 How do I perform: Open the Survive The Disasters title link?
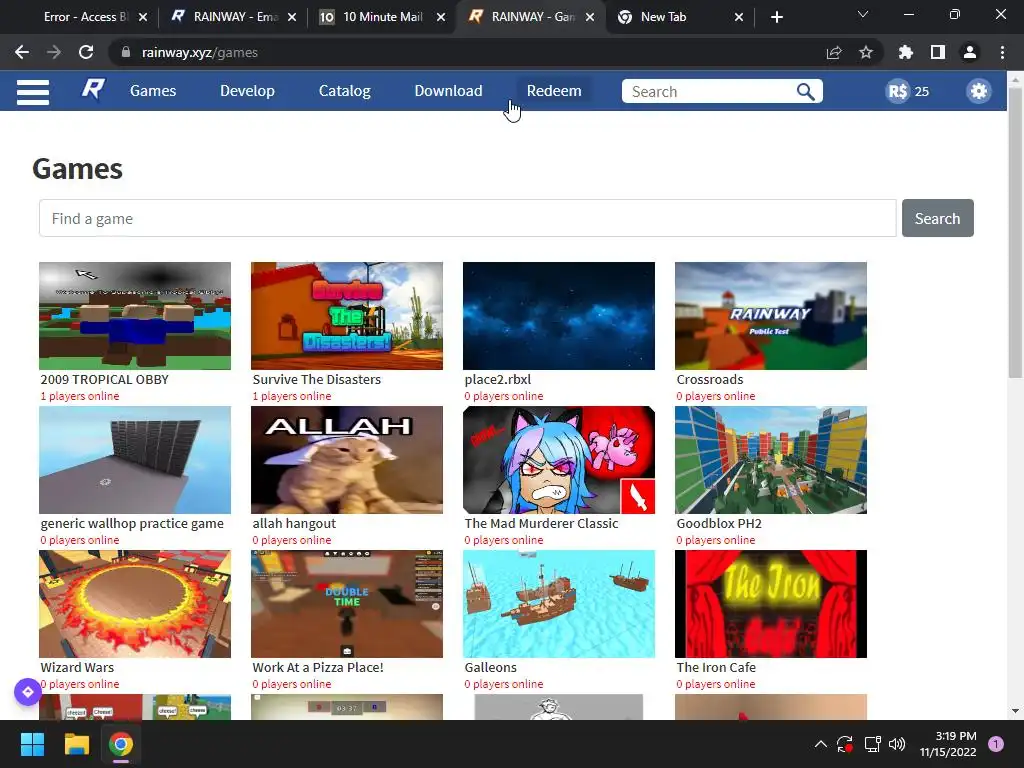317,379
